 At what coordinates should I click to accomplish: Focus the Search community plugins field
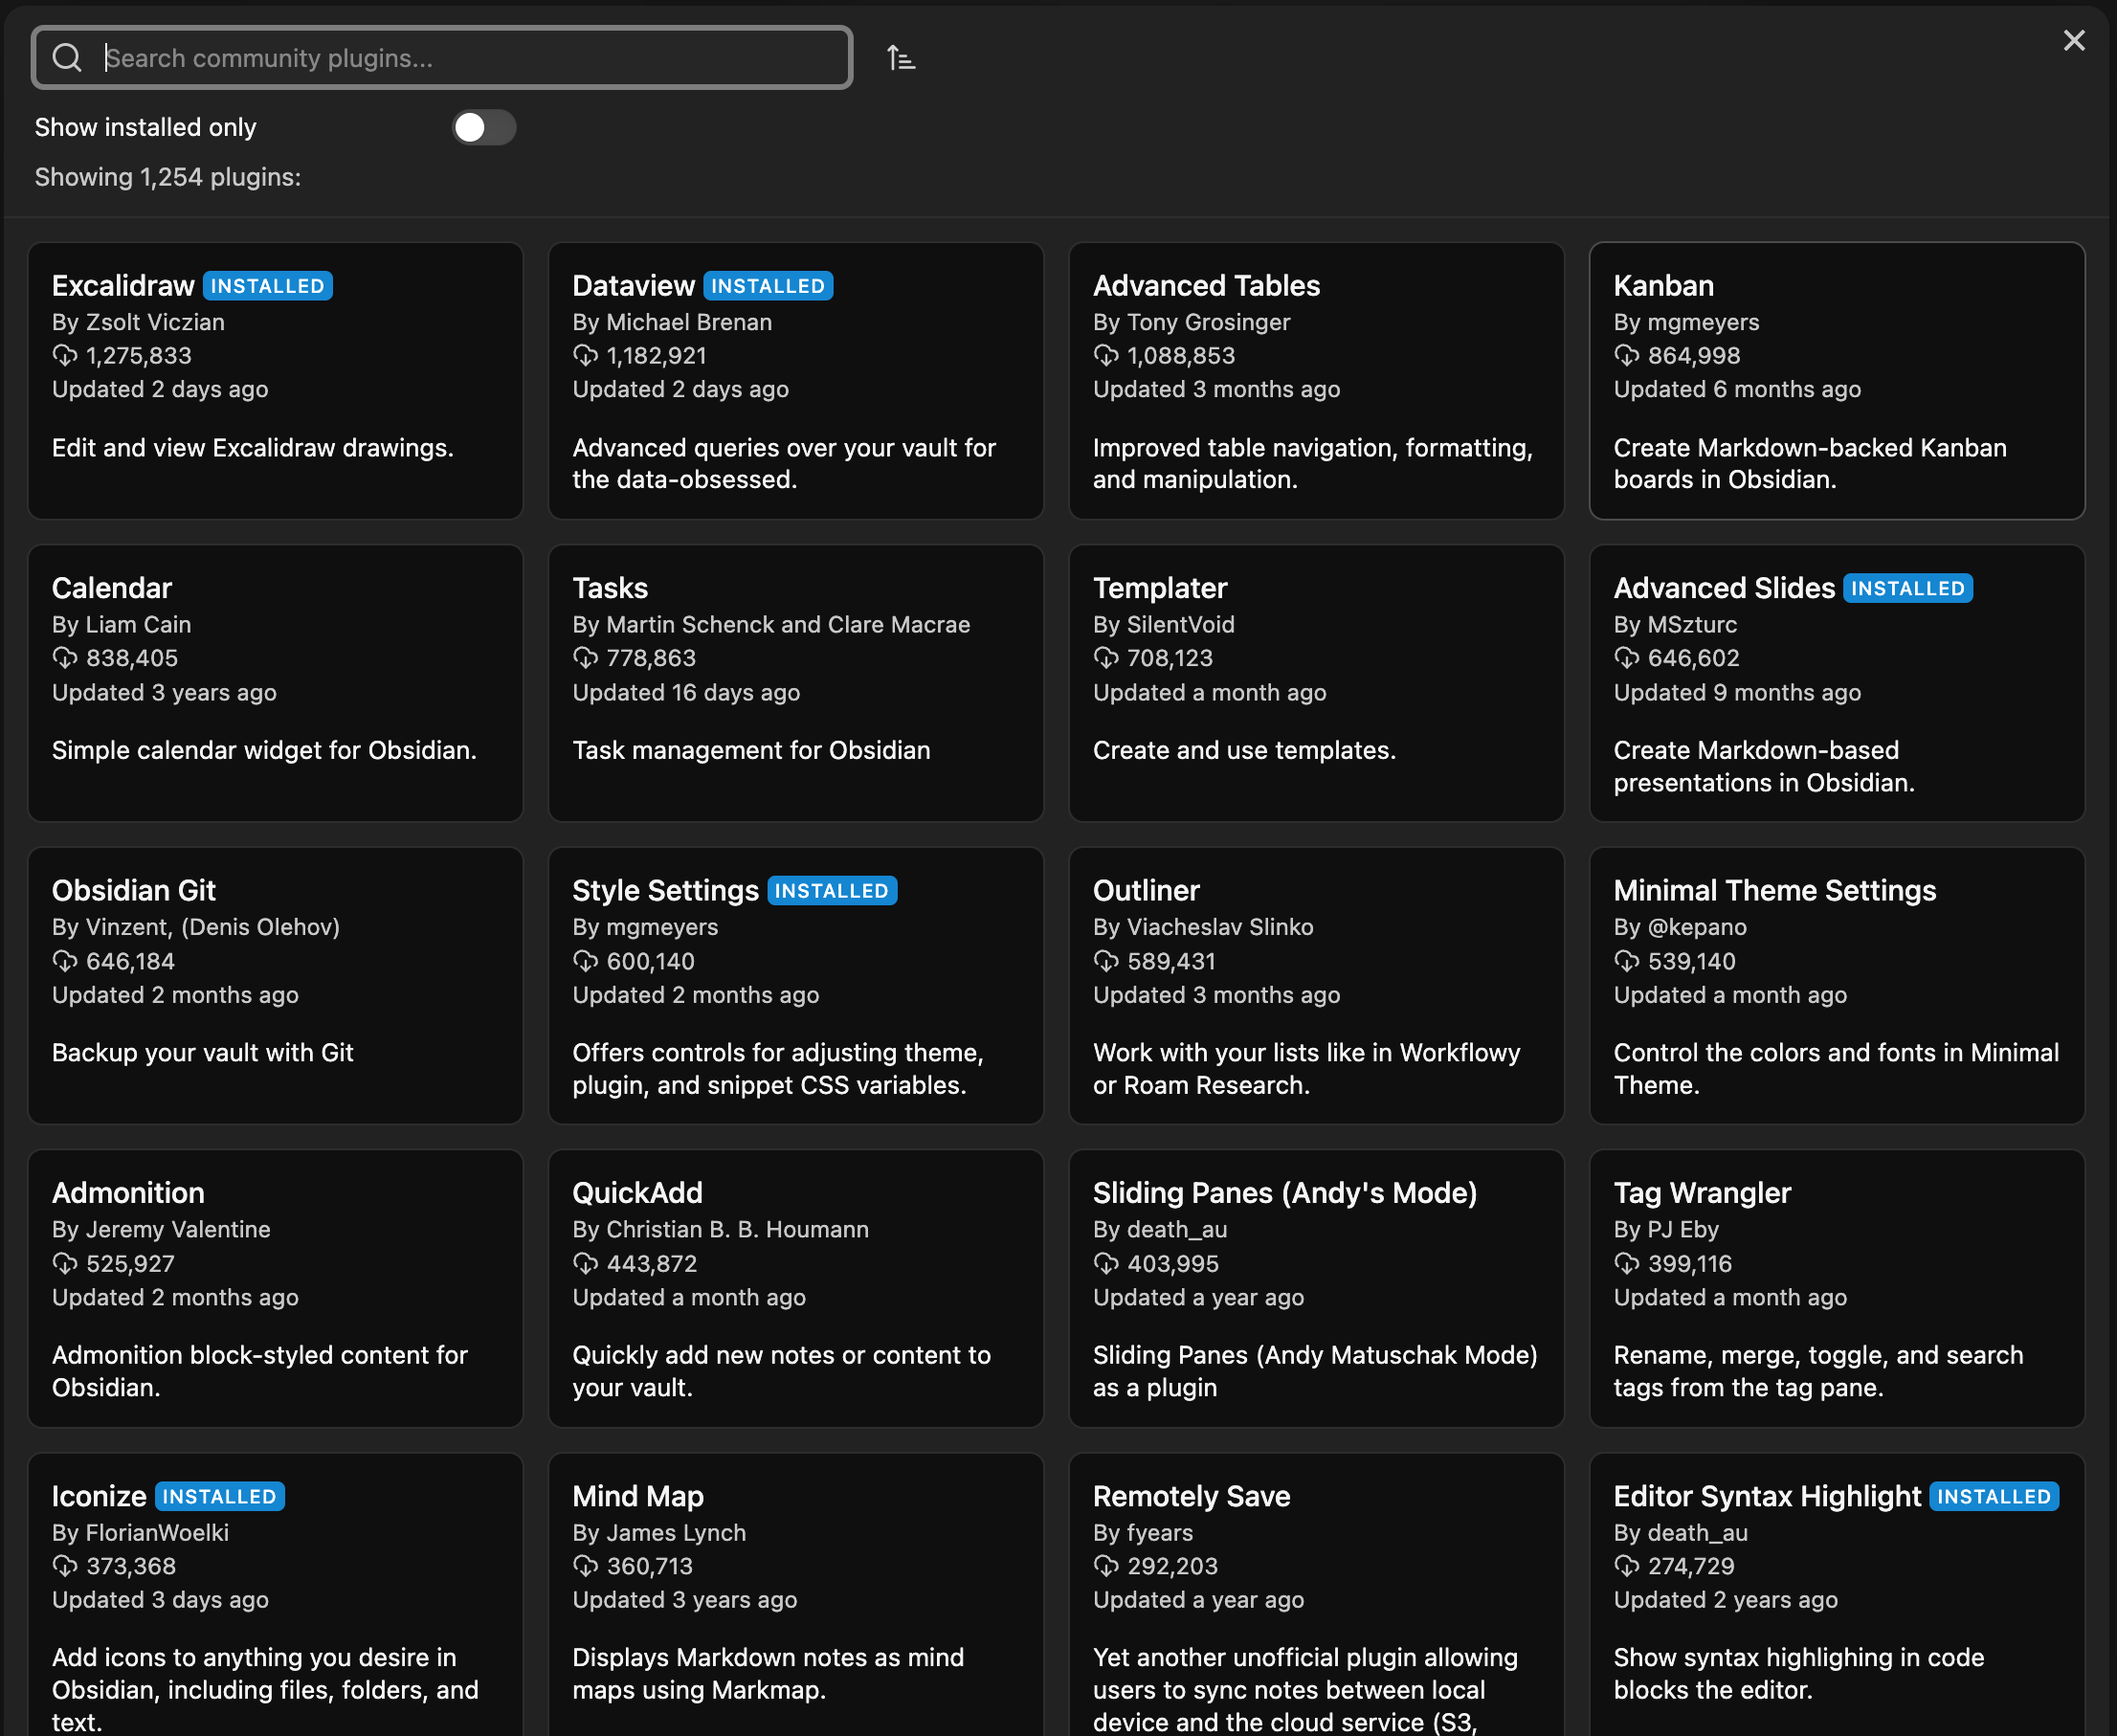(x=442, y=58)
